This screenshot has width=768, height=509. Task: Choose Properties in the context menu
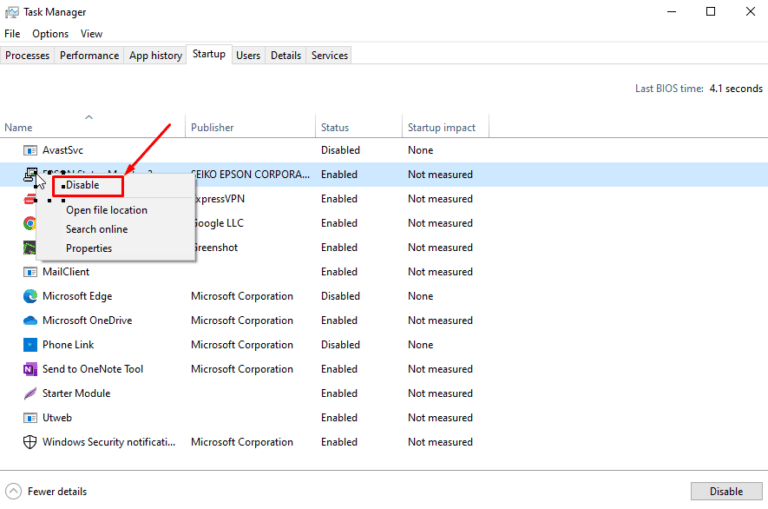(x=89, y=248)
